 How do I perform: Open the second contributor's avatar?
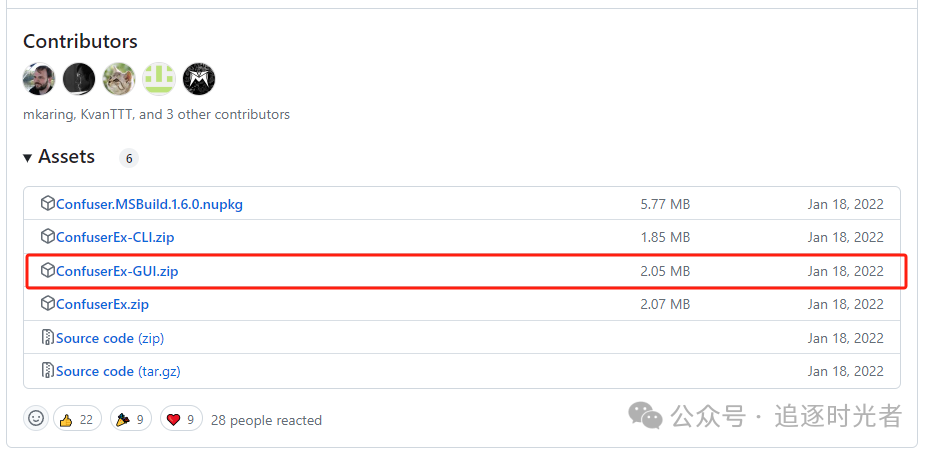(79, 79)
